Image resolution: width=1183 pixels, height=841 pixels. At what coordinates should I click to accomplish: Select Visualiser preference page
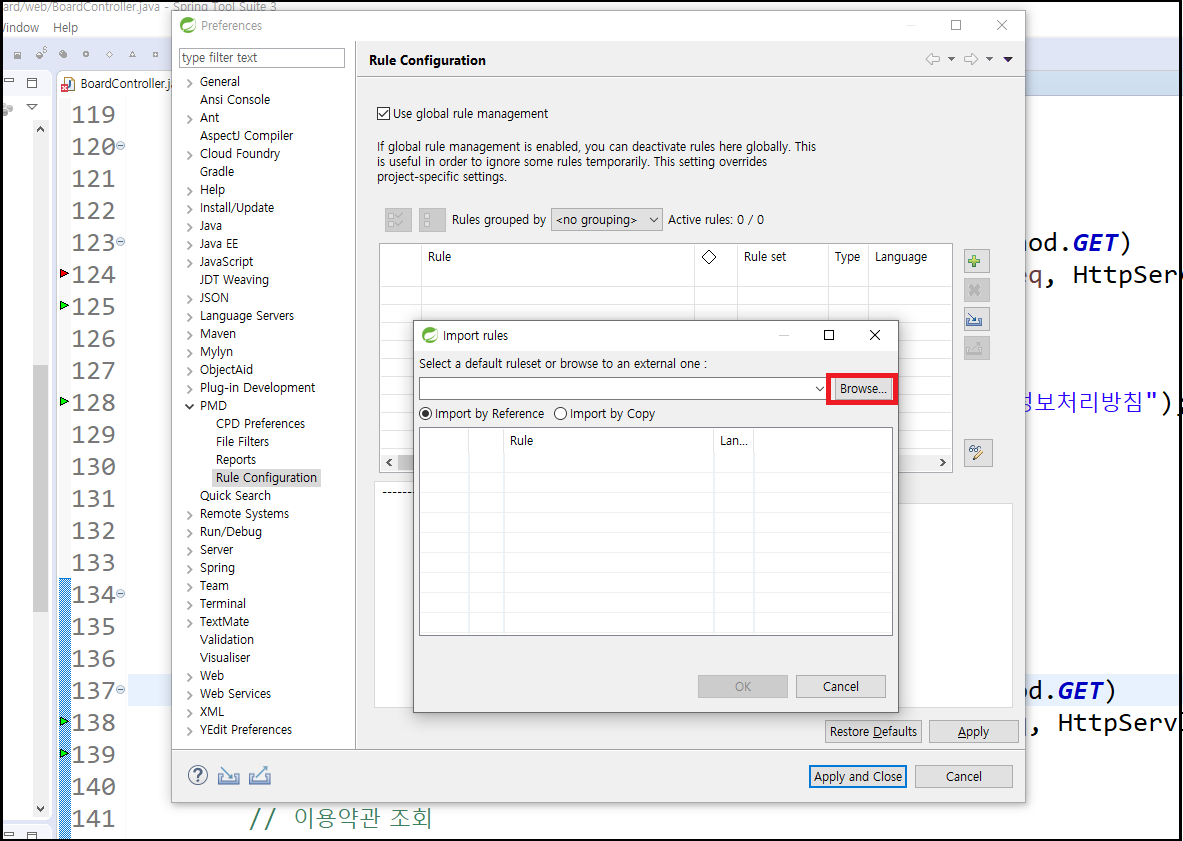[225, 658]
